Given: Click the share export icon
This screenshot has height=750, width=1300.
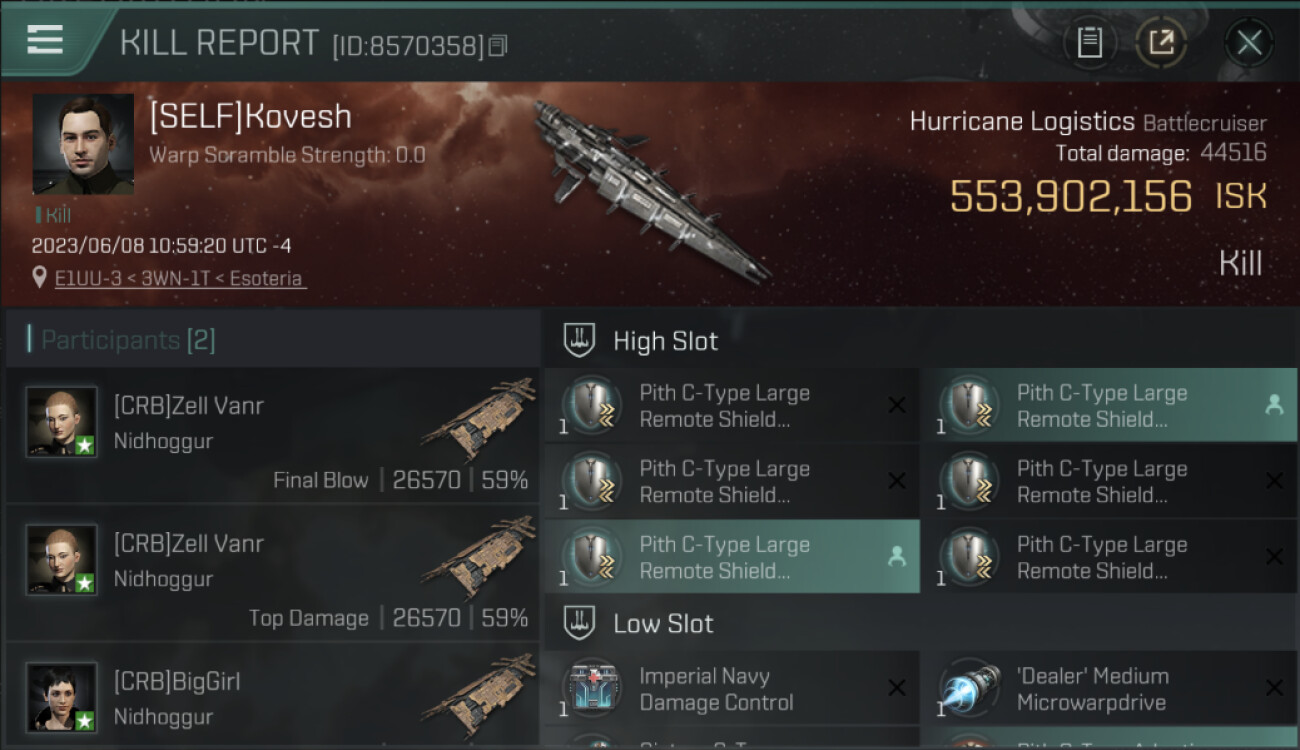Looking at the screenshot, I should [x=1161, y=43].
